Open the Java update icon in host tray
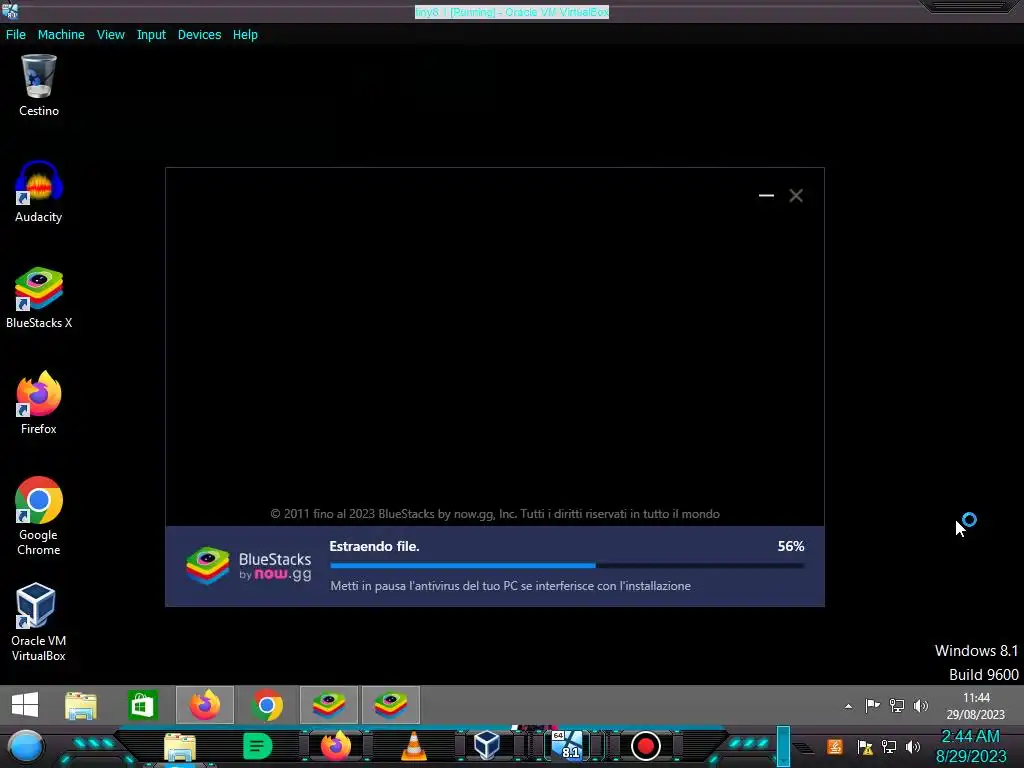Screen dimensions: 1024x768 click(x=835, y=746)
